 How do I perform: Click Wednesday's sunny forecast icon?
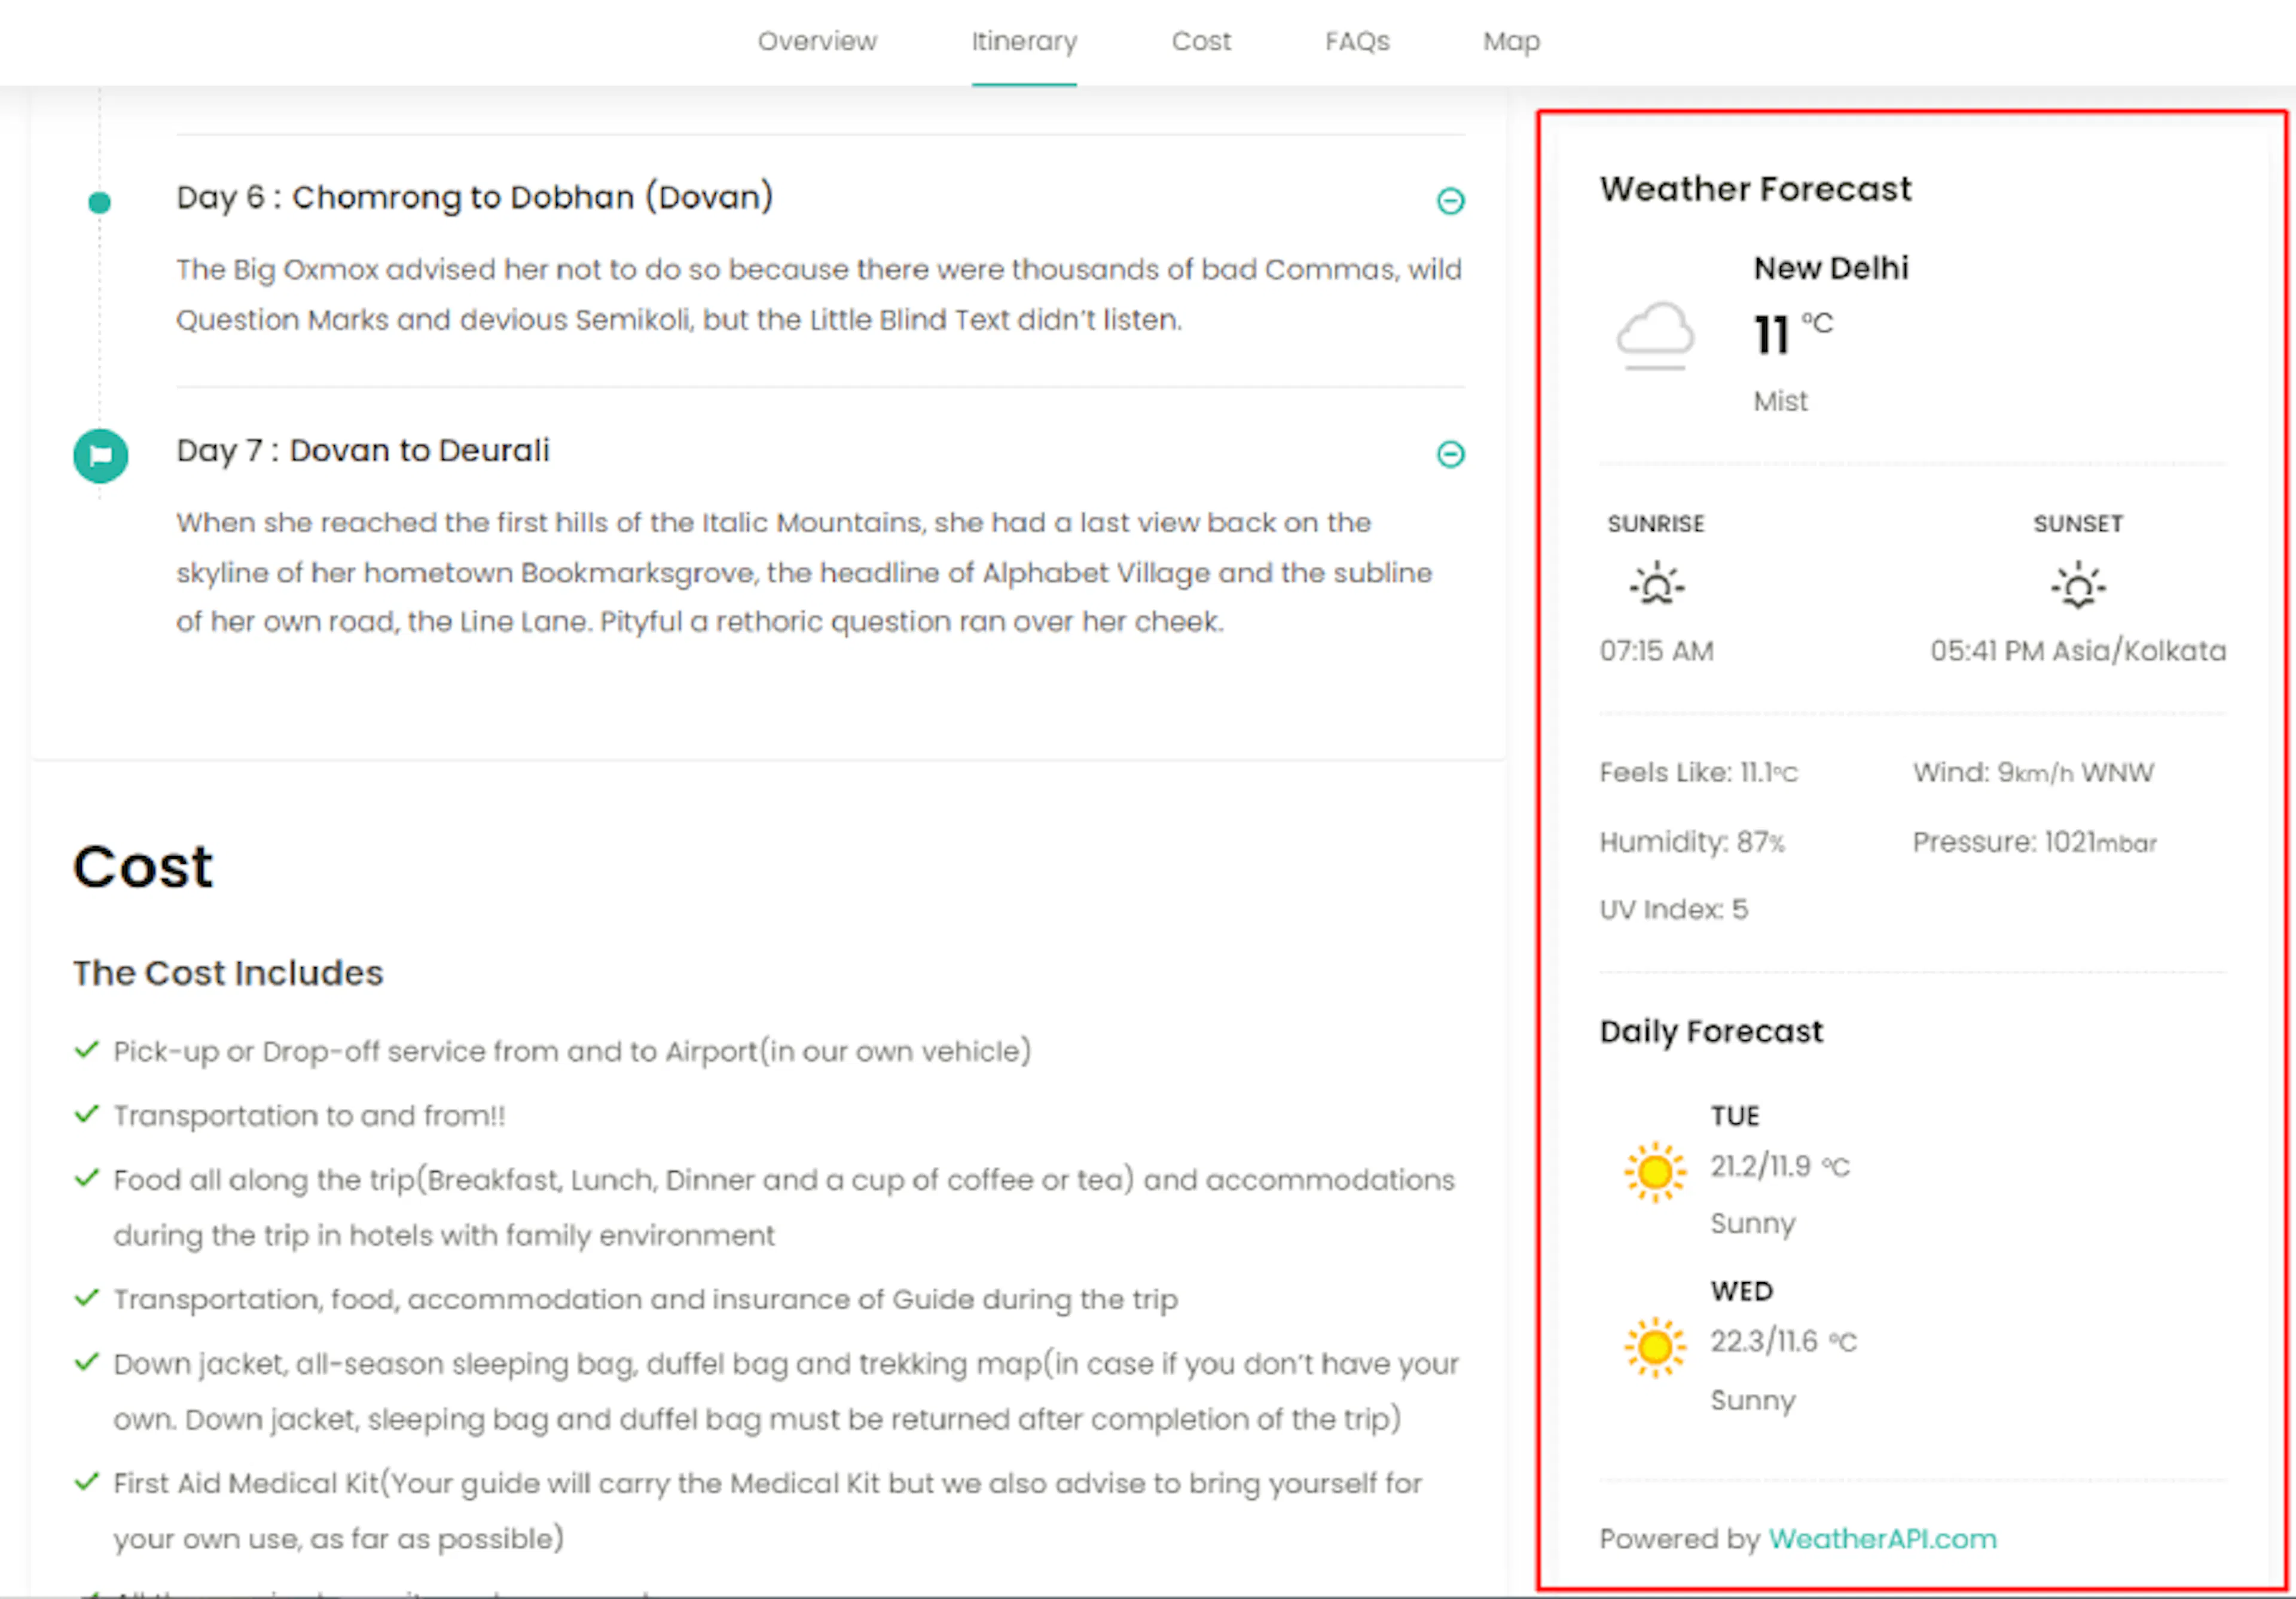(1655, 1347)
